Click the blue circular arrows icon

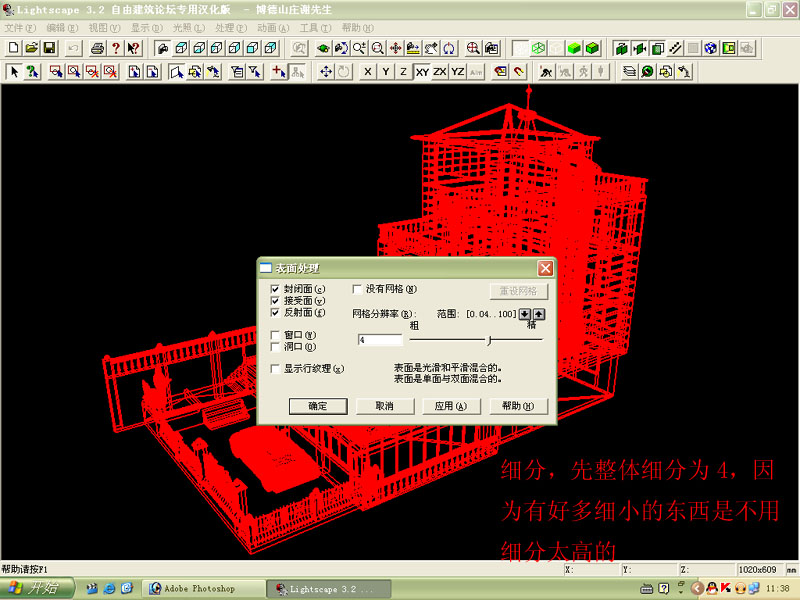(x=449, y=48)
